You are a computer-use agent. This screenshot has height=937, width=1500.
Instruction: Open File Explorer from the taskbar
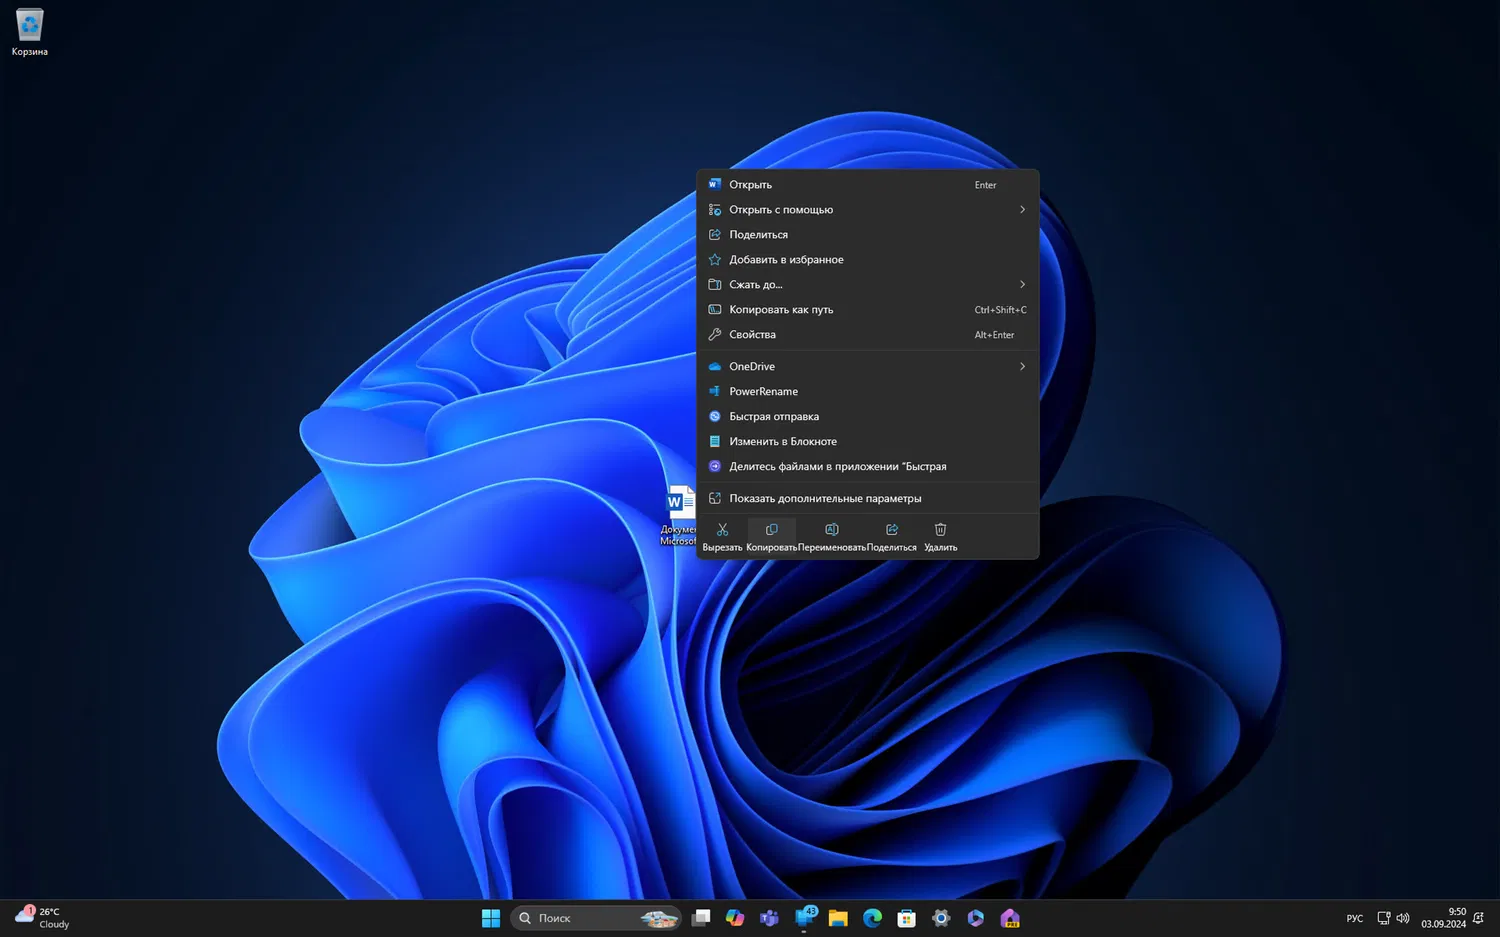tap(838, 918)
